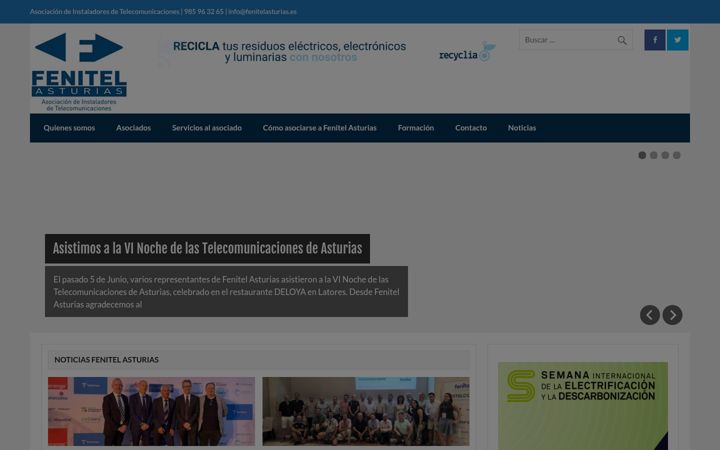Select first slider pagination dot
Viewport: 720px width, 450px height.
click(x=642, y=155)
